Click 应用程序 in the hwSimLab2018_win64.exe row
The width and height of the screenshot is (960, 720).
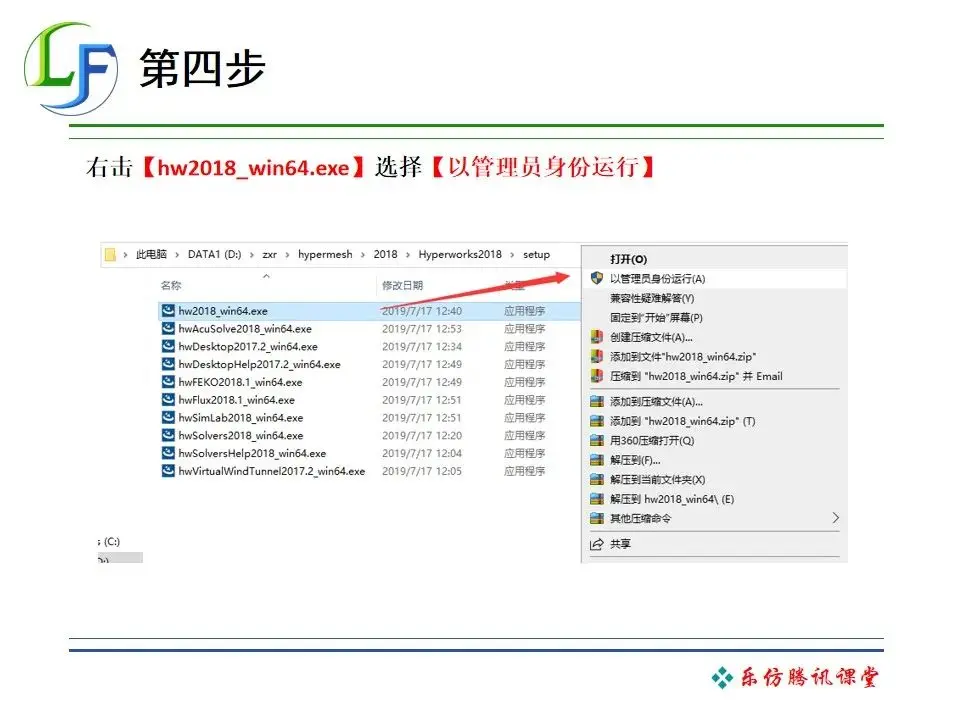pyautogui.click(x=525, y=418)
